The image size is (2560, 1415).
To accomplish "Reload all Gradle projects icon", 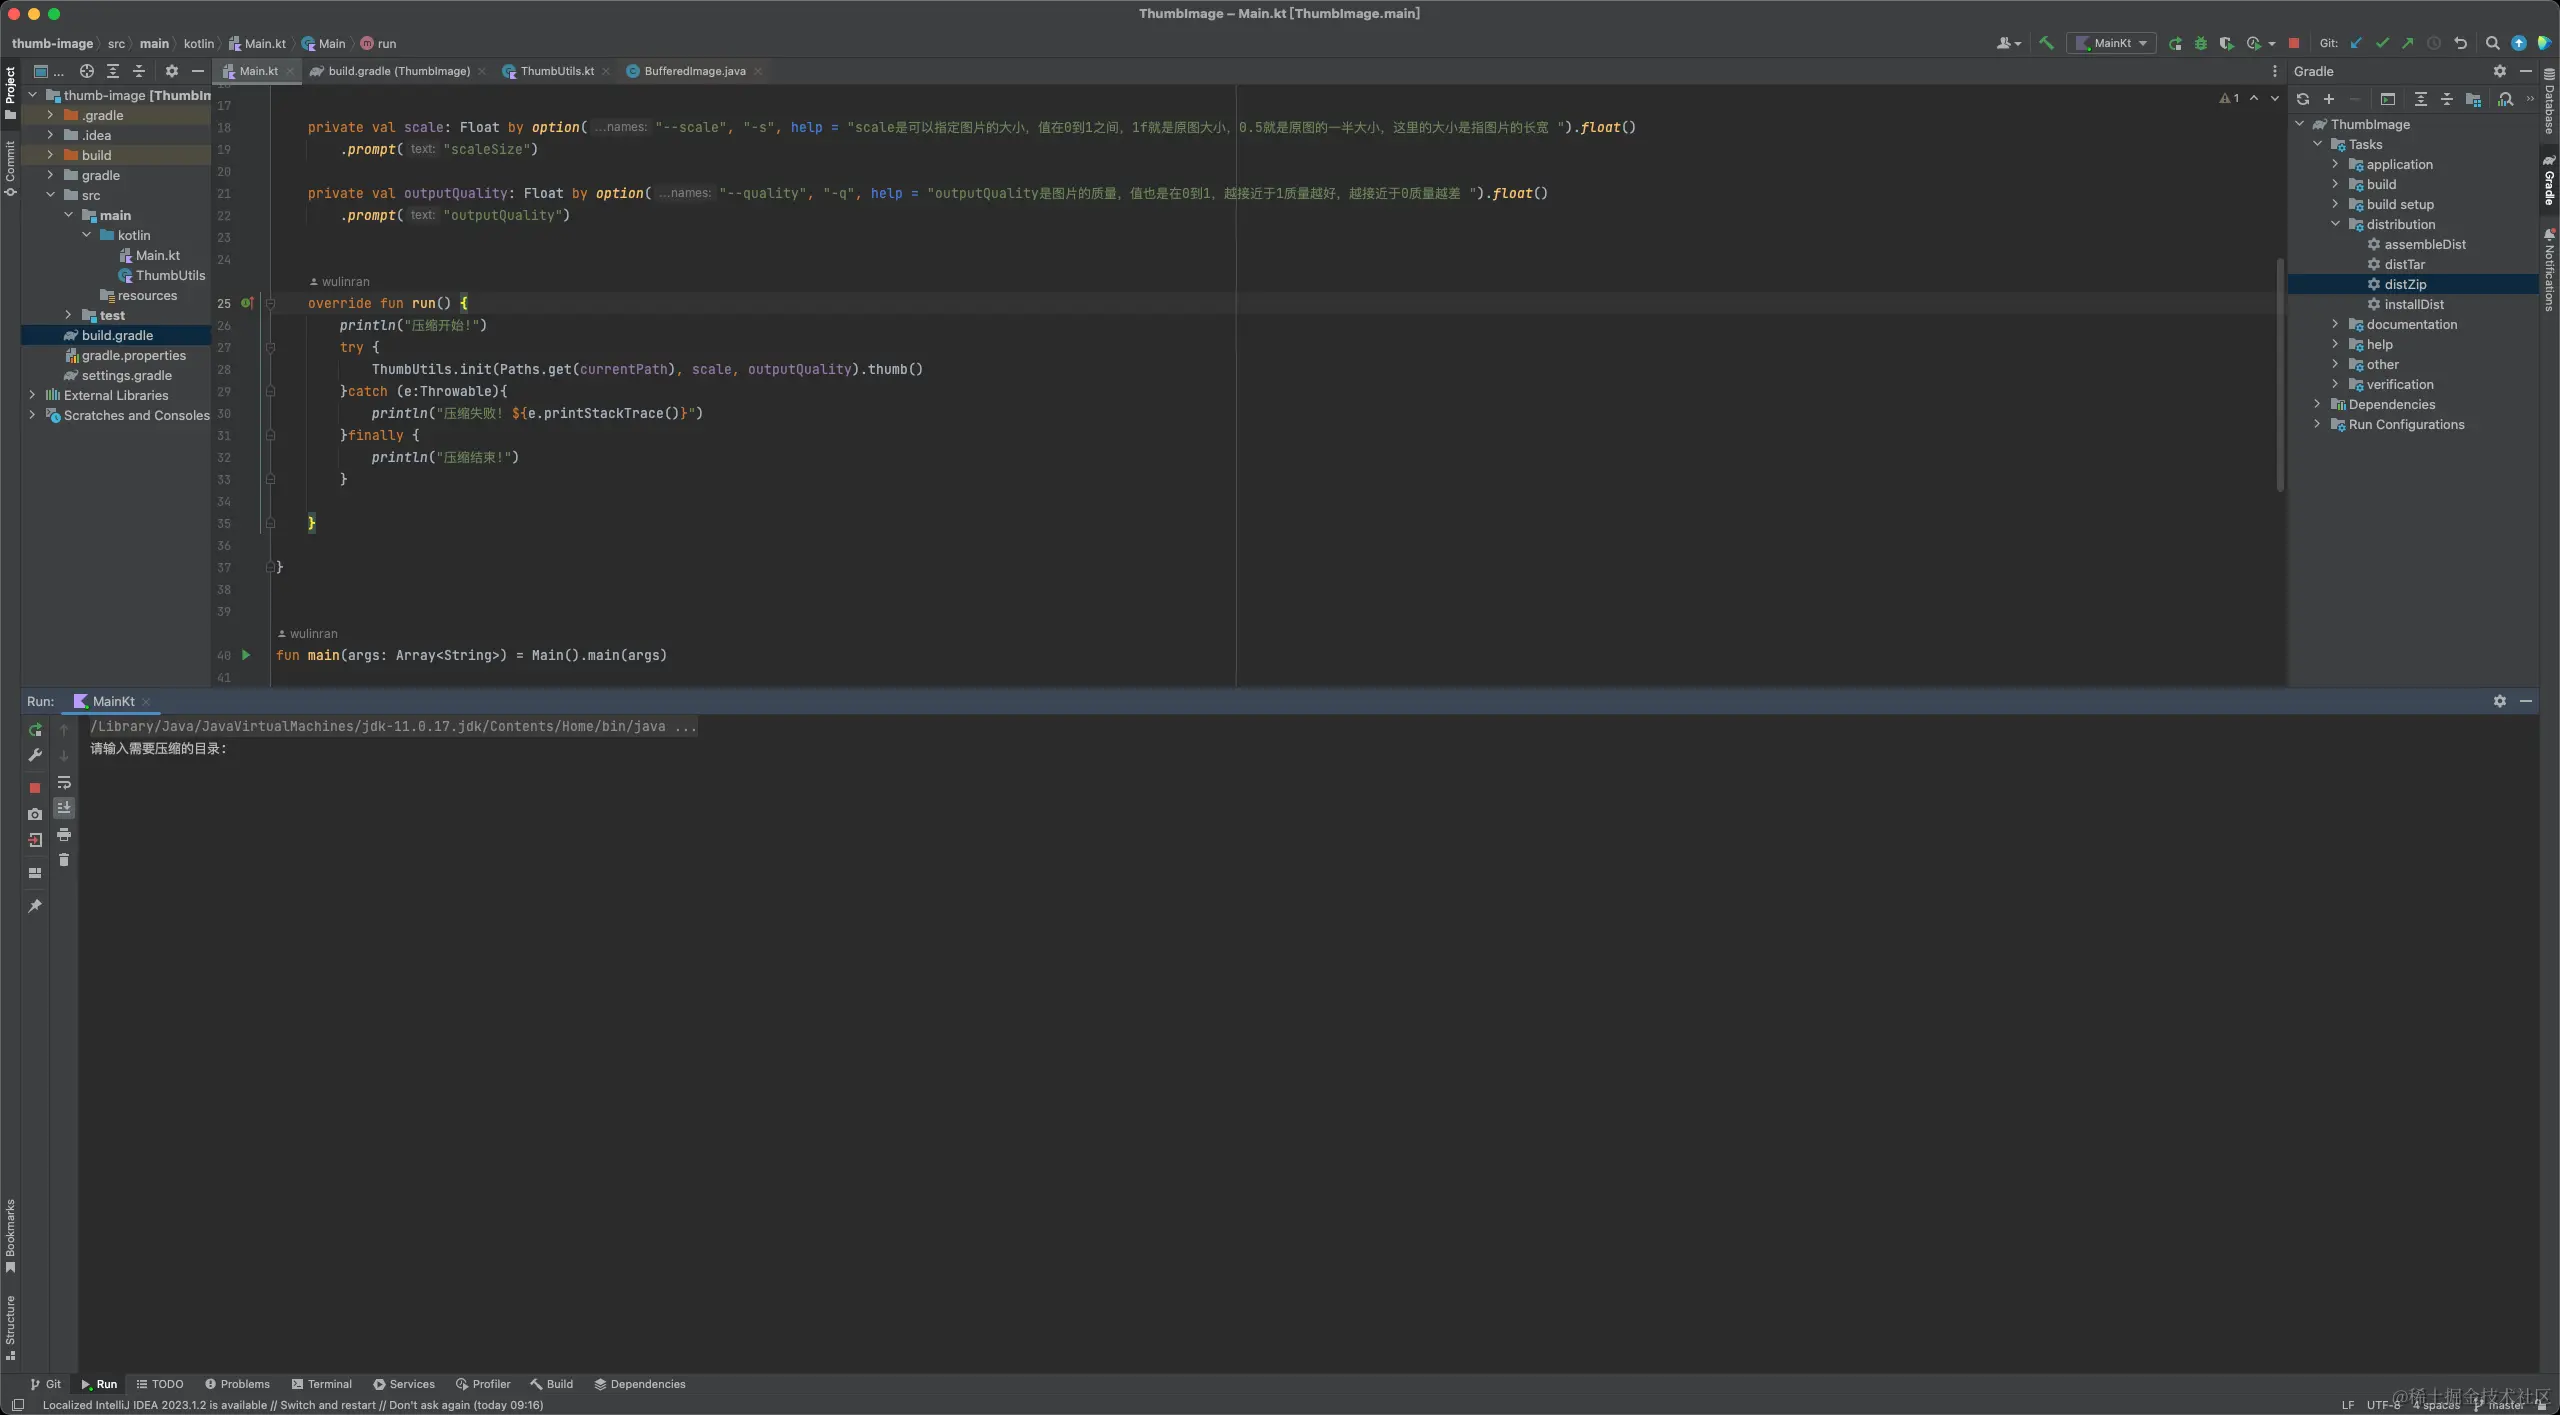I will point(2303,99).
